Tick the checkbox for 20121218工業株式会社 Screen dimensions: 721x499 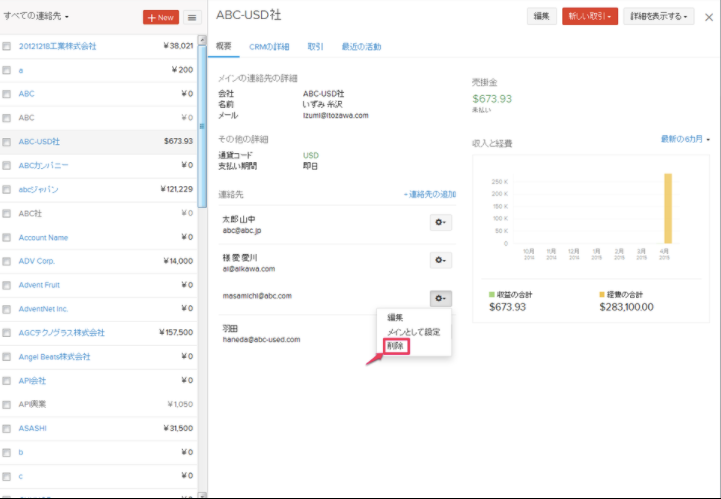click(7, 46)
